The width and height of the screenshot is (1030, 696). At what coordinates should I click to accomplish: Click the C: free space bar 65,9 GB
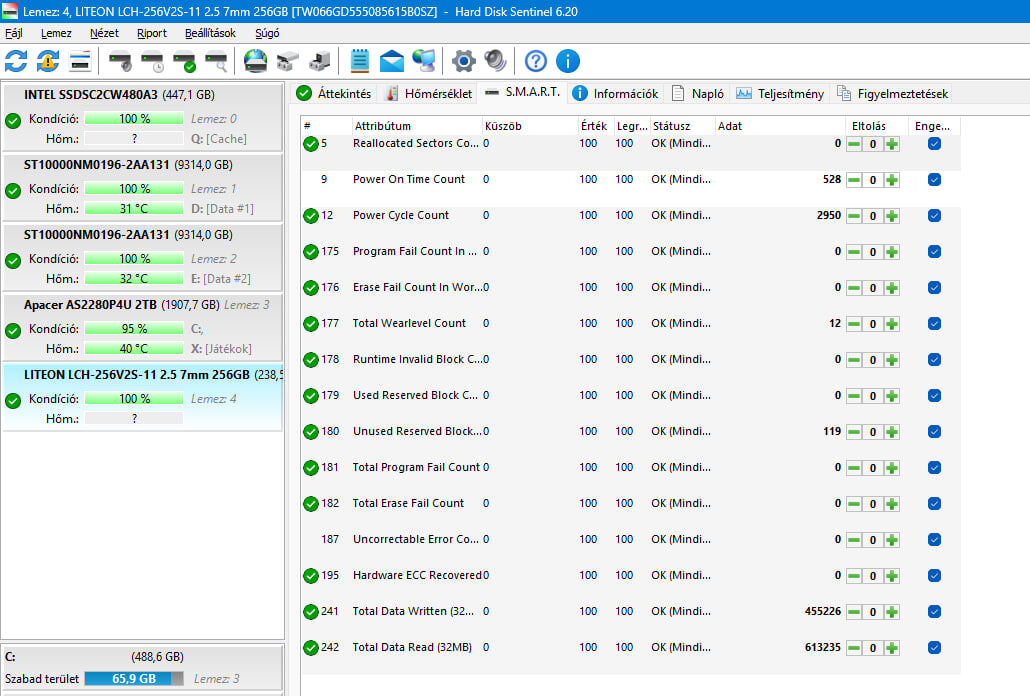[134, 679]
